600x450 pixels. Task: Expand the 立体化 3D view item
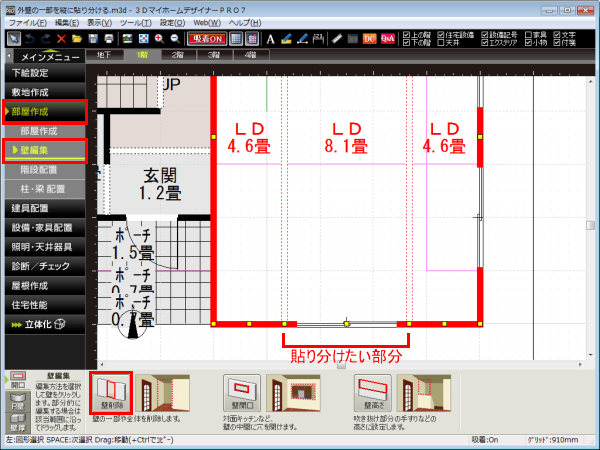coord(48,323)
